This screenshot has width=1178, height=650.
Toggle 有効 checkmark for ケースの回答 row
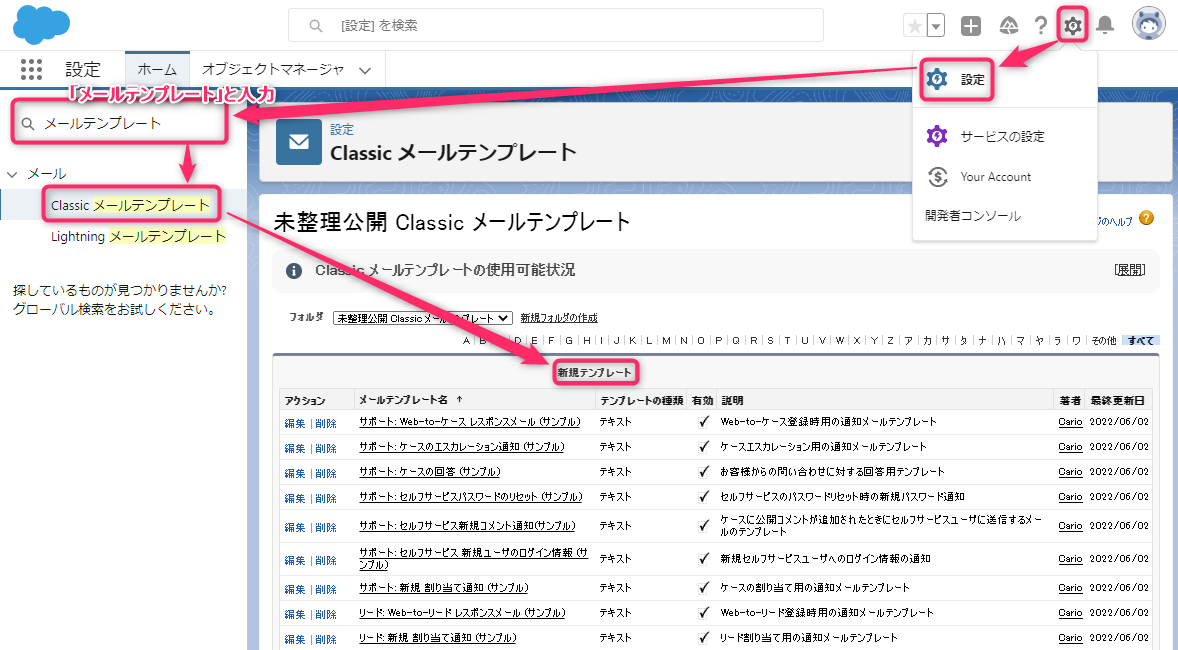703,472
